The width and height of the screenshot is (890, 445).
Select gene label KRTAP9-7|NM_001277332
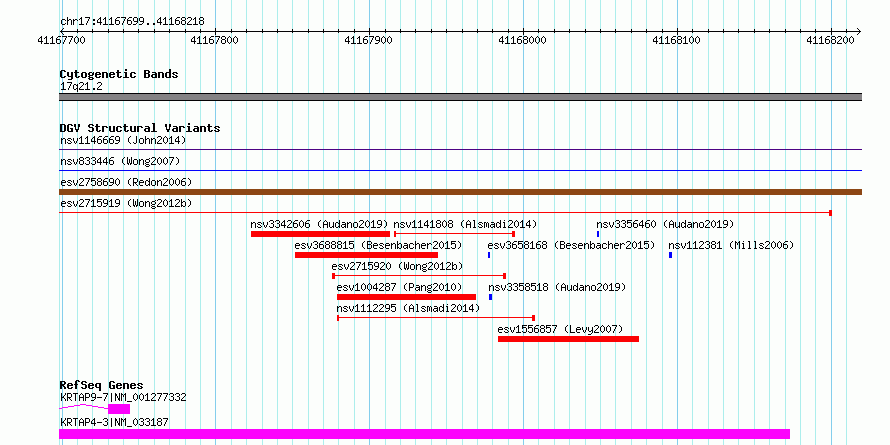123,398
